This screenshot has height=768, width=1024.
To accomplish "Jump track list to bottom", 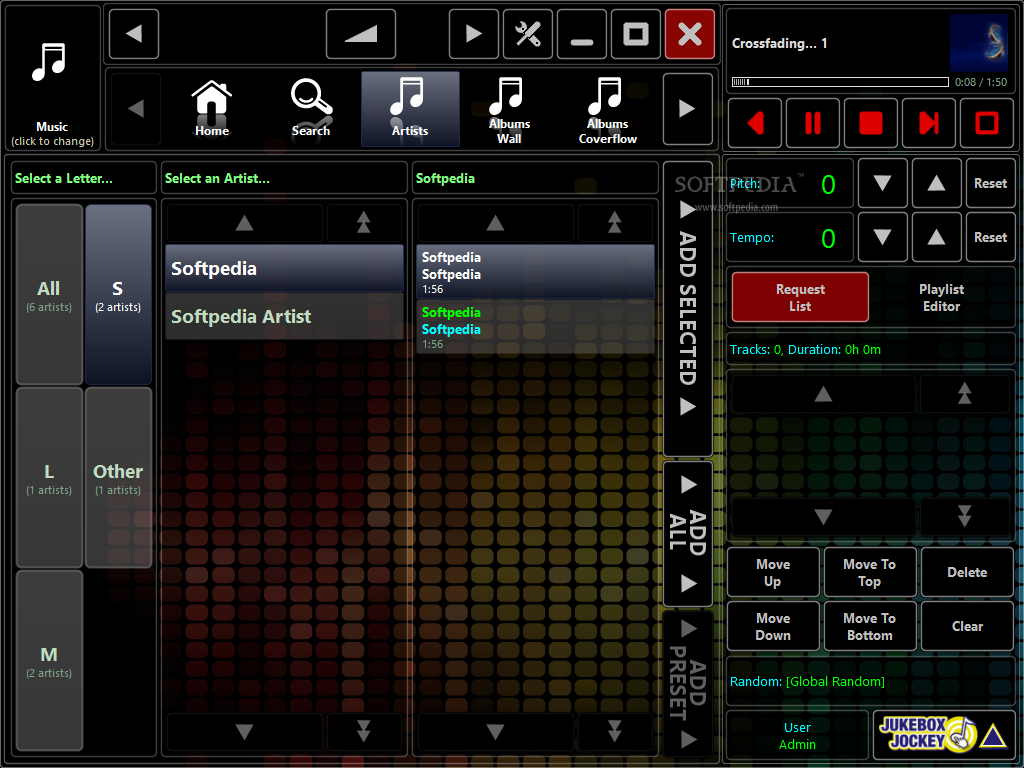I will point(615,731).
